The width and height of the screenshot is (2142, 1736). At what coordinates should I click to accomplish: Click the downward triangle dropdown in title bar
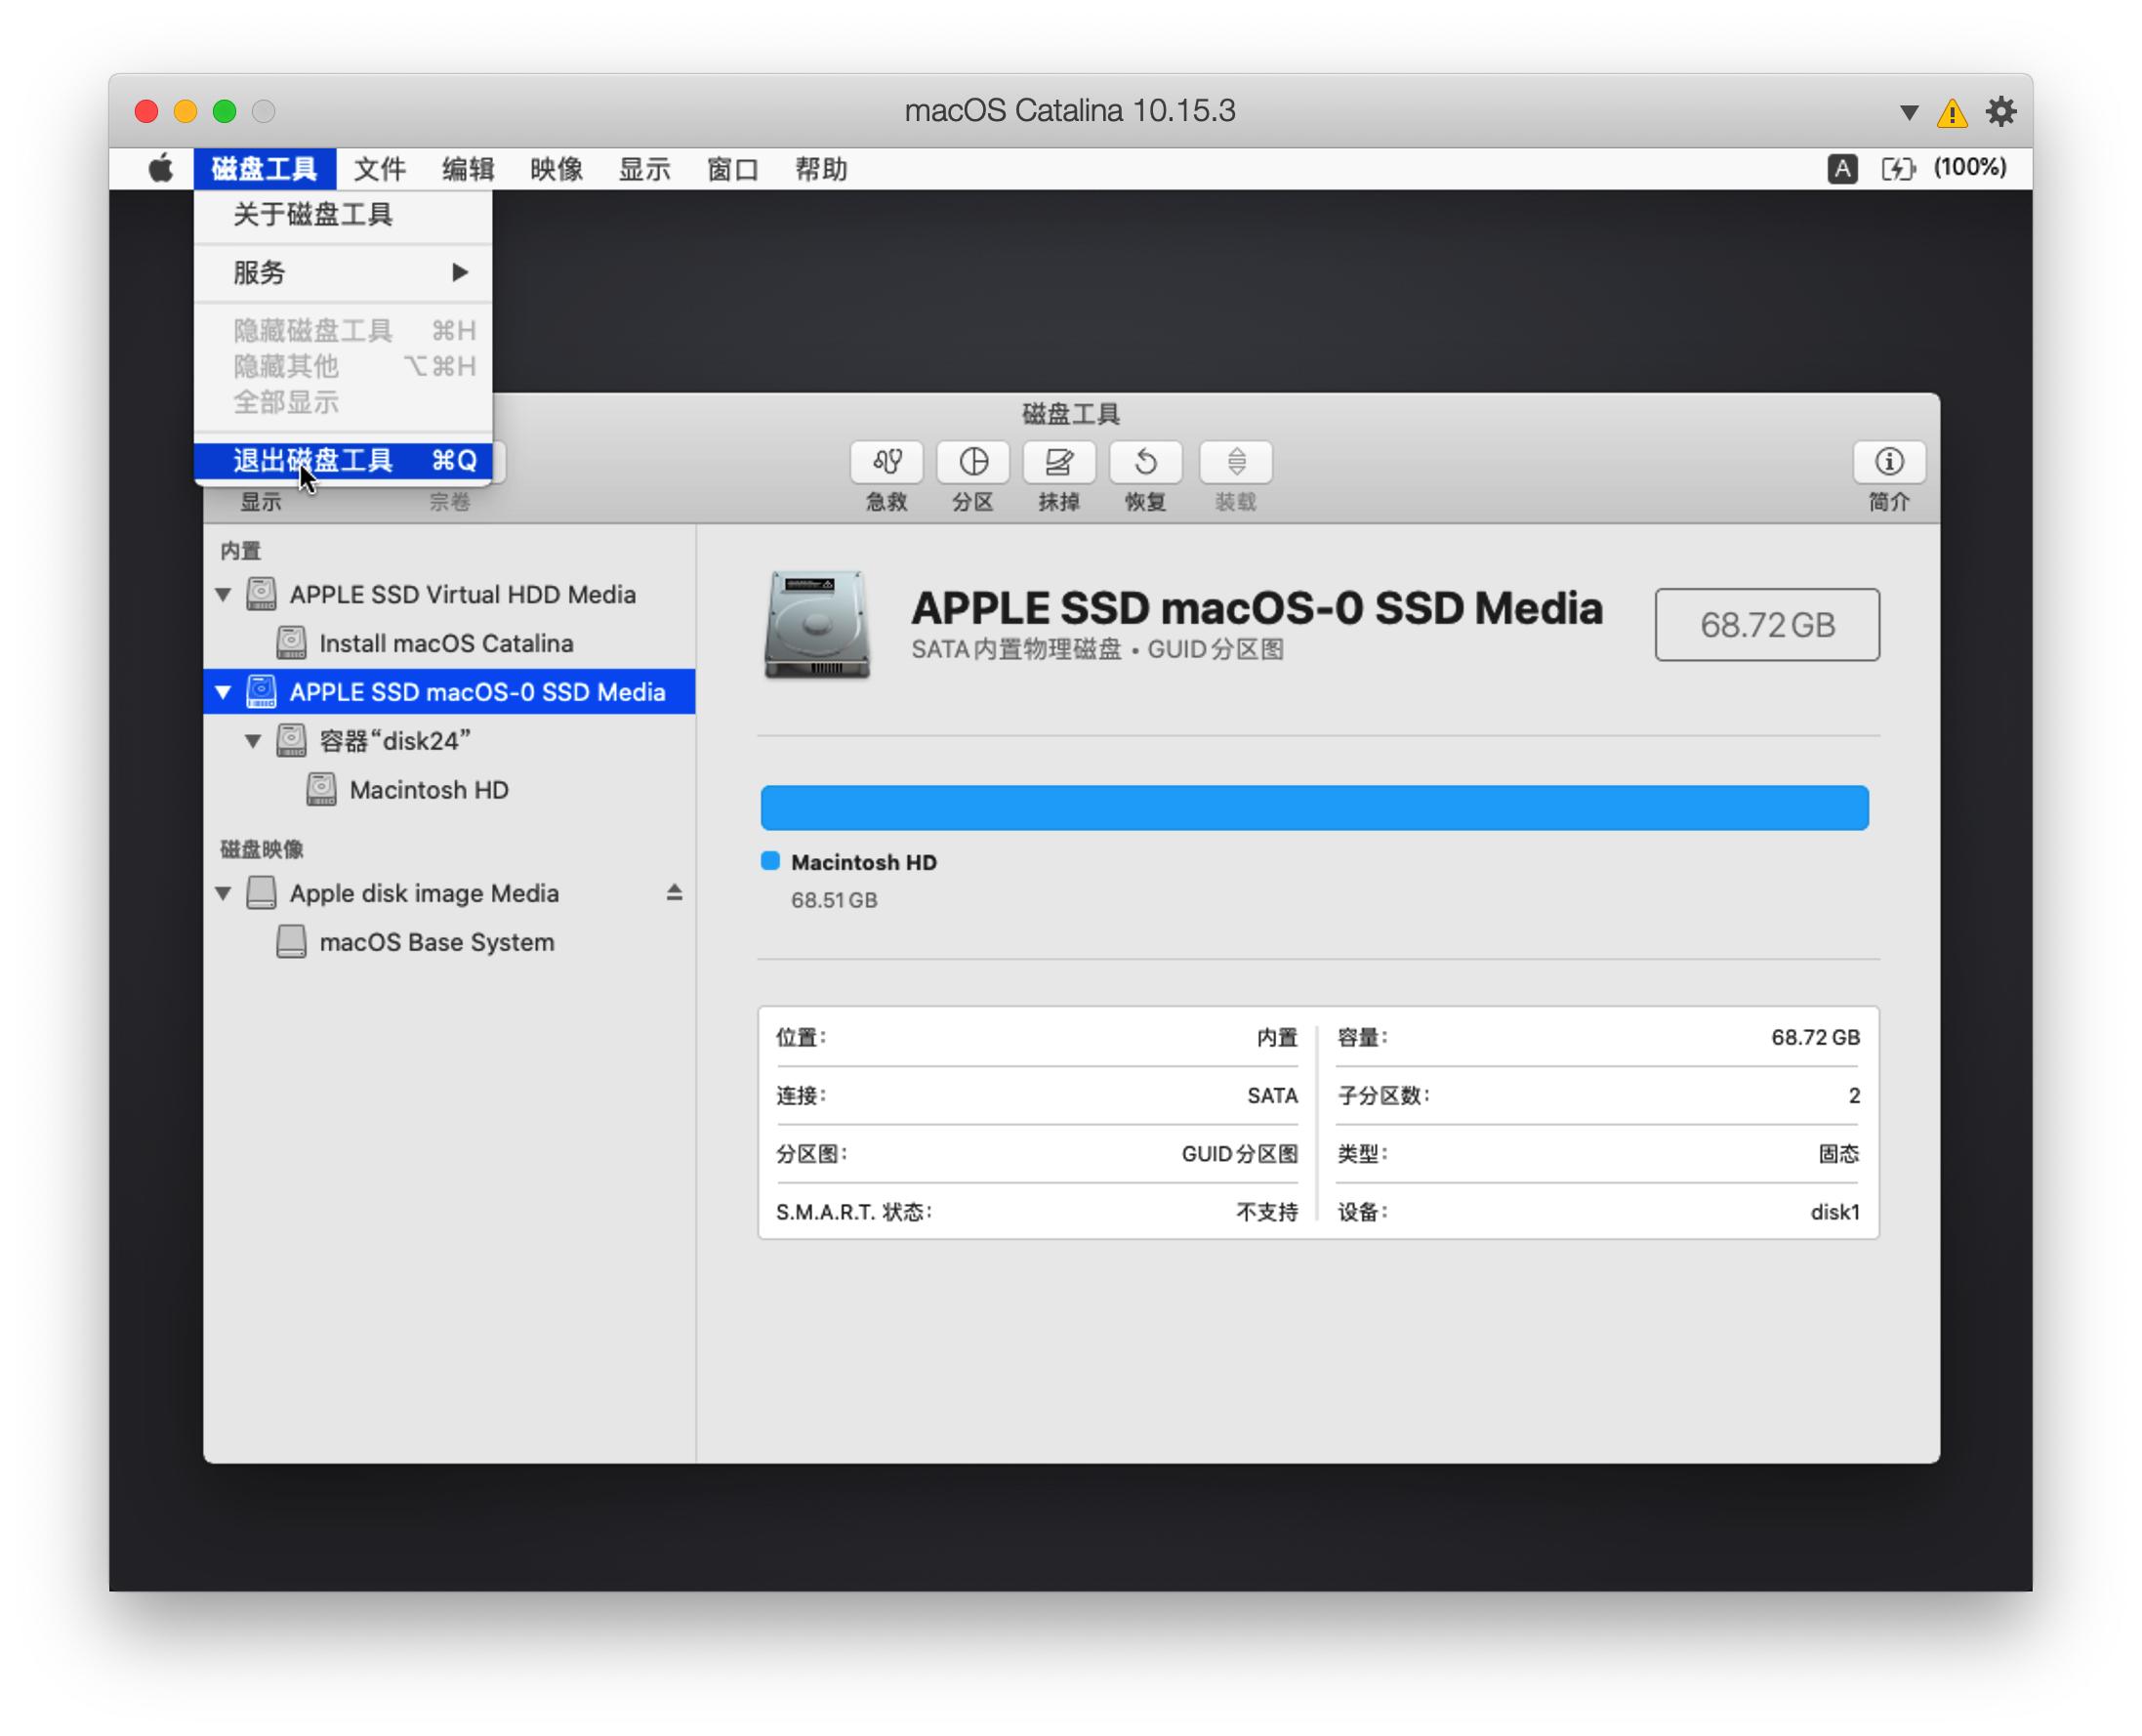pyautogui.click(x=1908, y=112)
